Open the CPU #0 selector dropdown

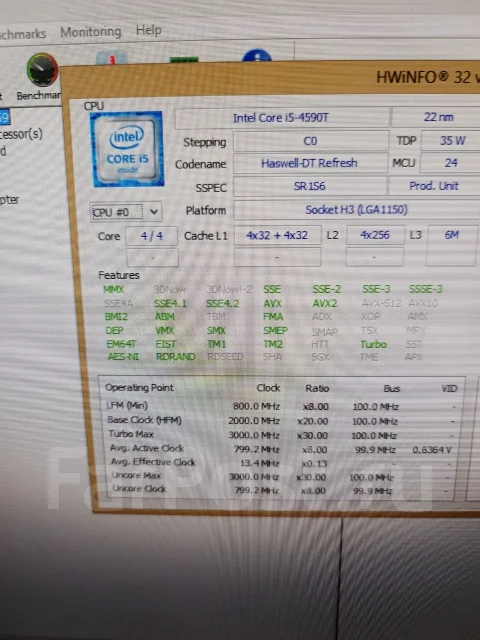126,212
